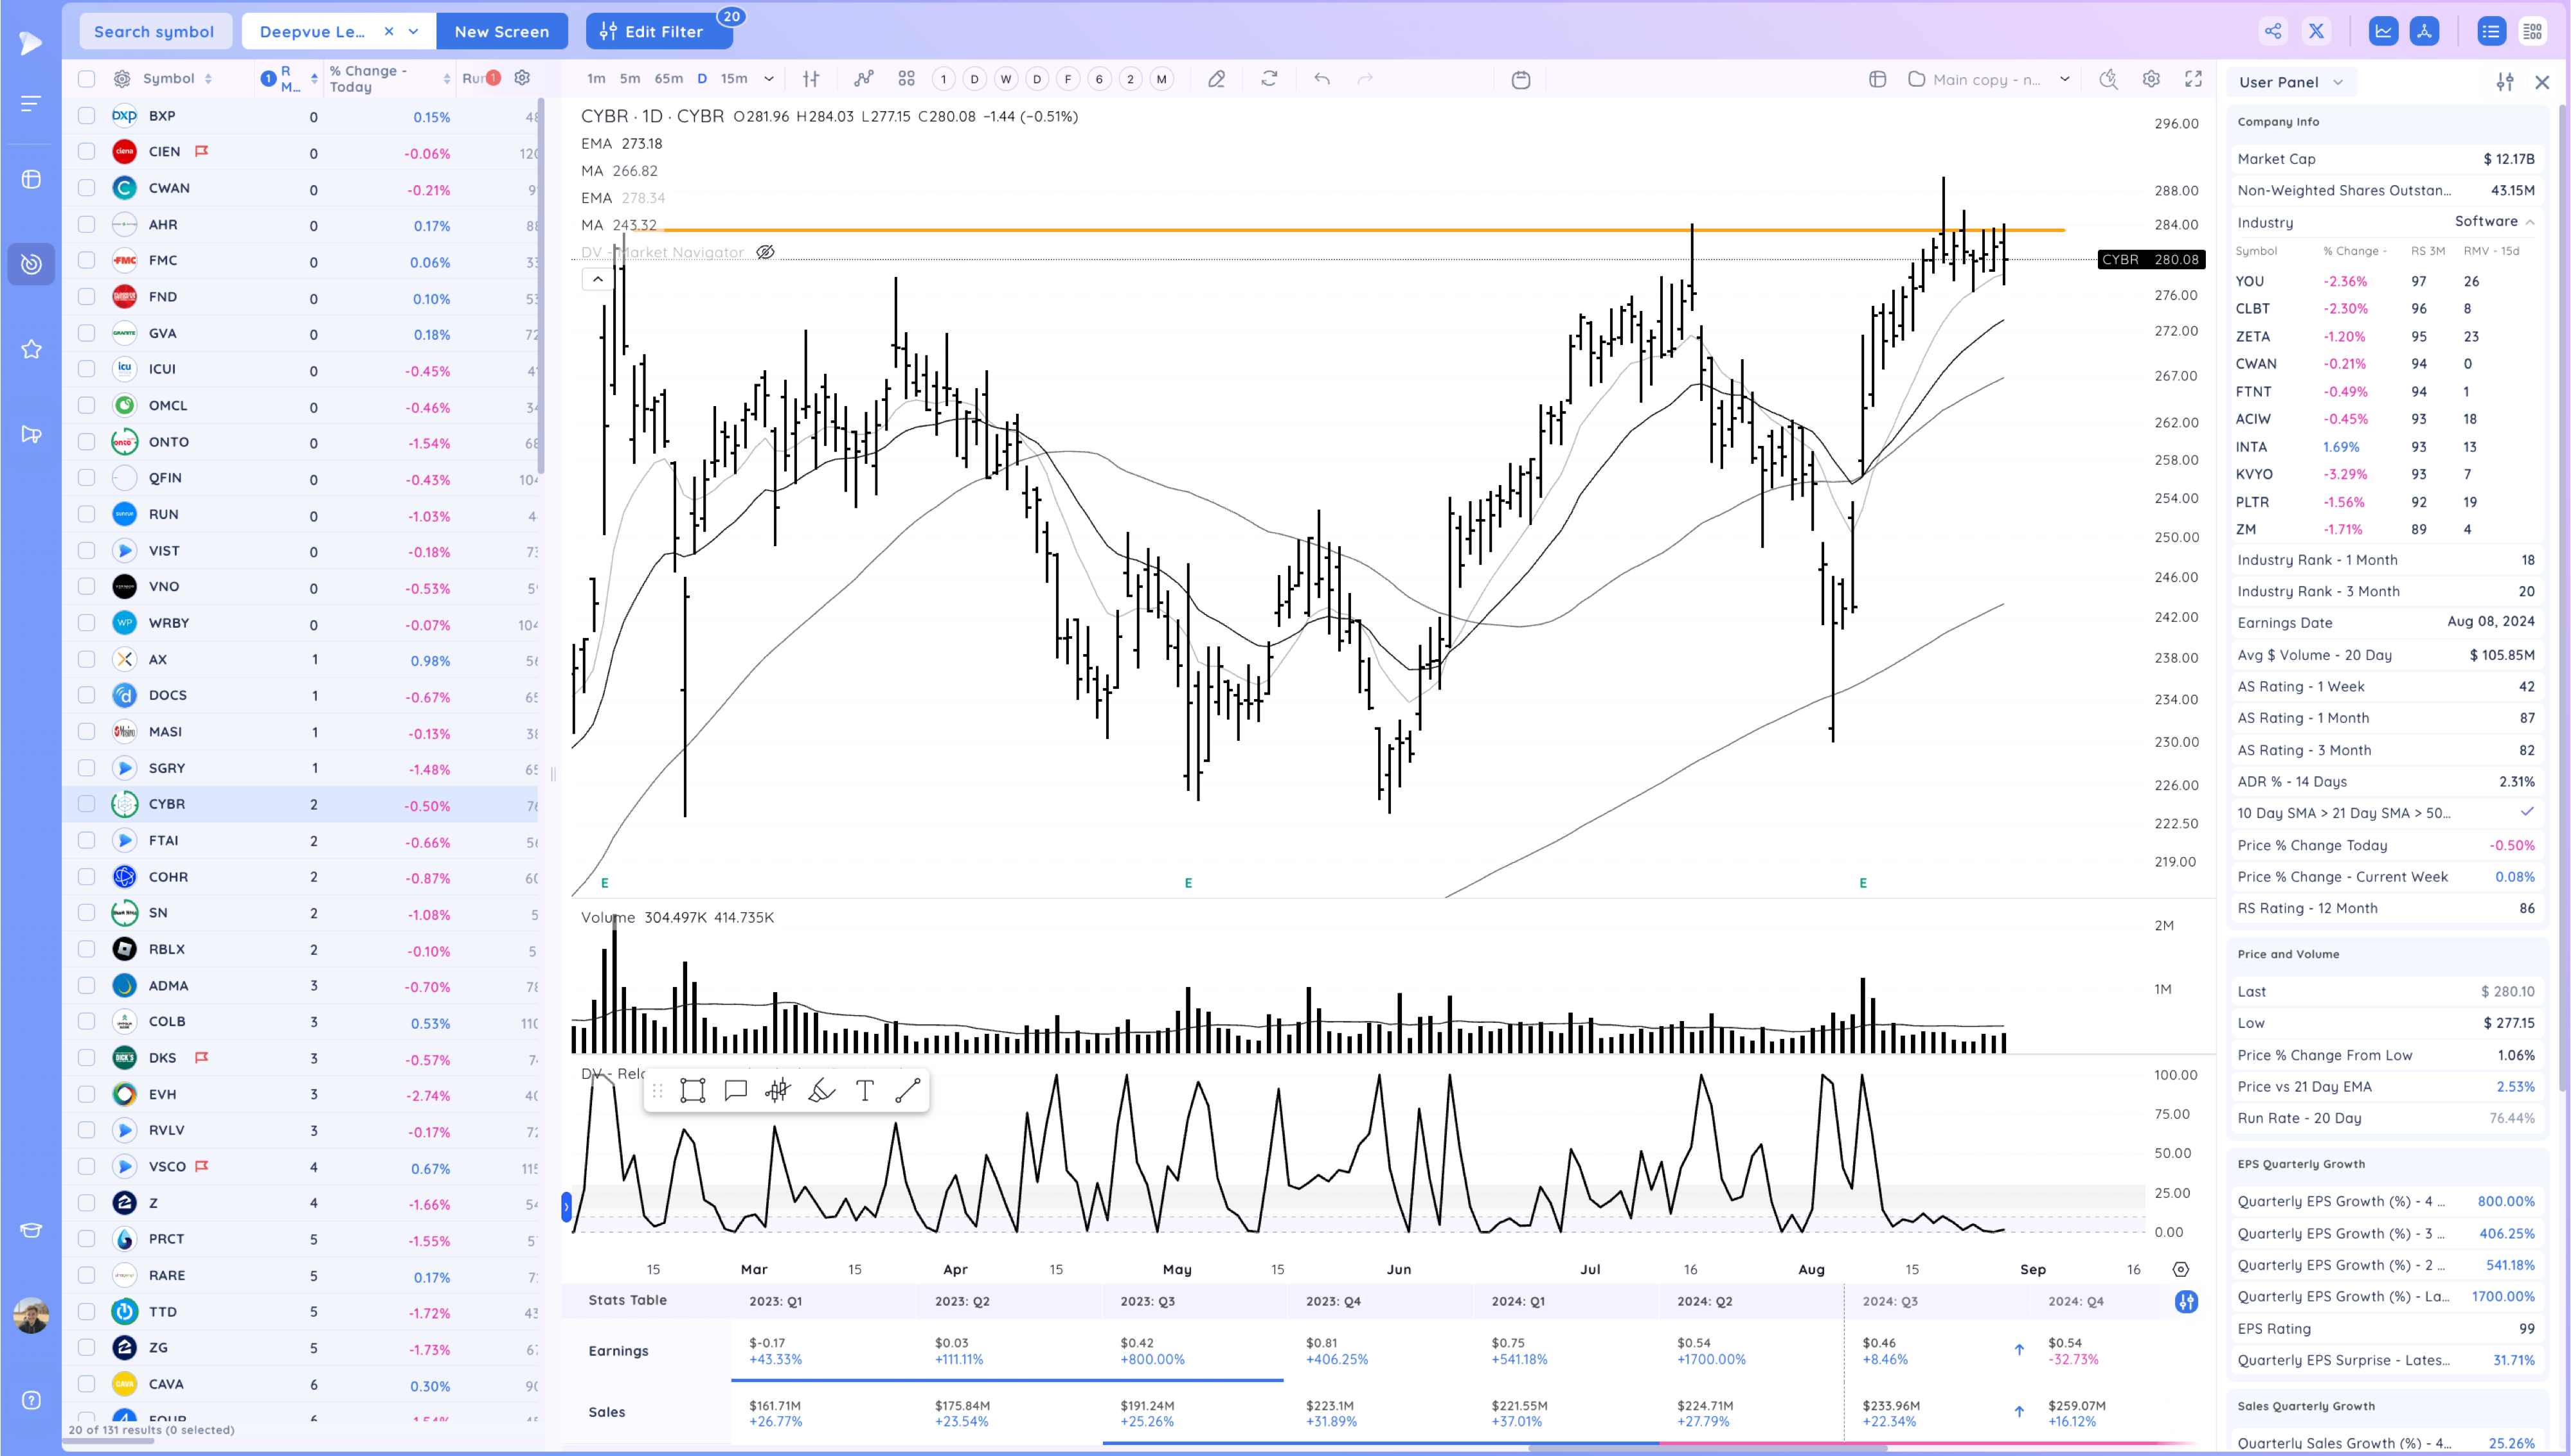The height and width of the screenshot is (1456, 2571).
Task: Click the X (Twitter) share icon
Action: pyautogui.click(x=2316, y=31)
